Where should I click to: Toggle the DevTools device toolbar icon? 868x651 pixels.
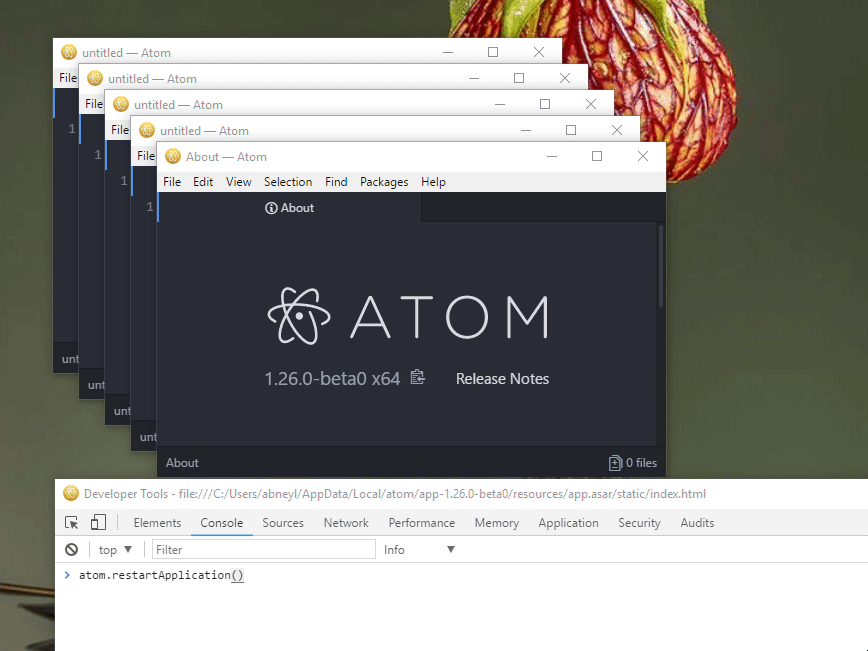pyautogui.click(x=99, y=522)
